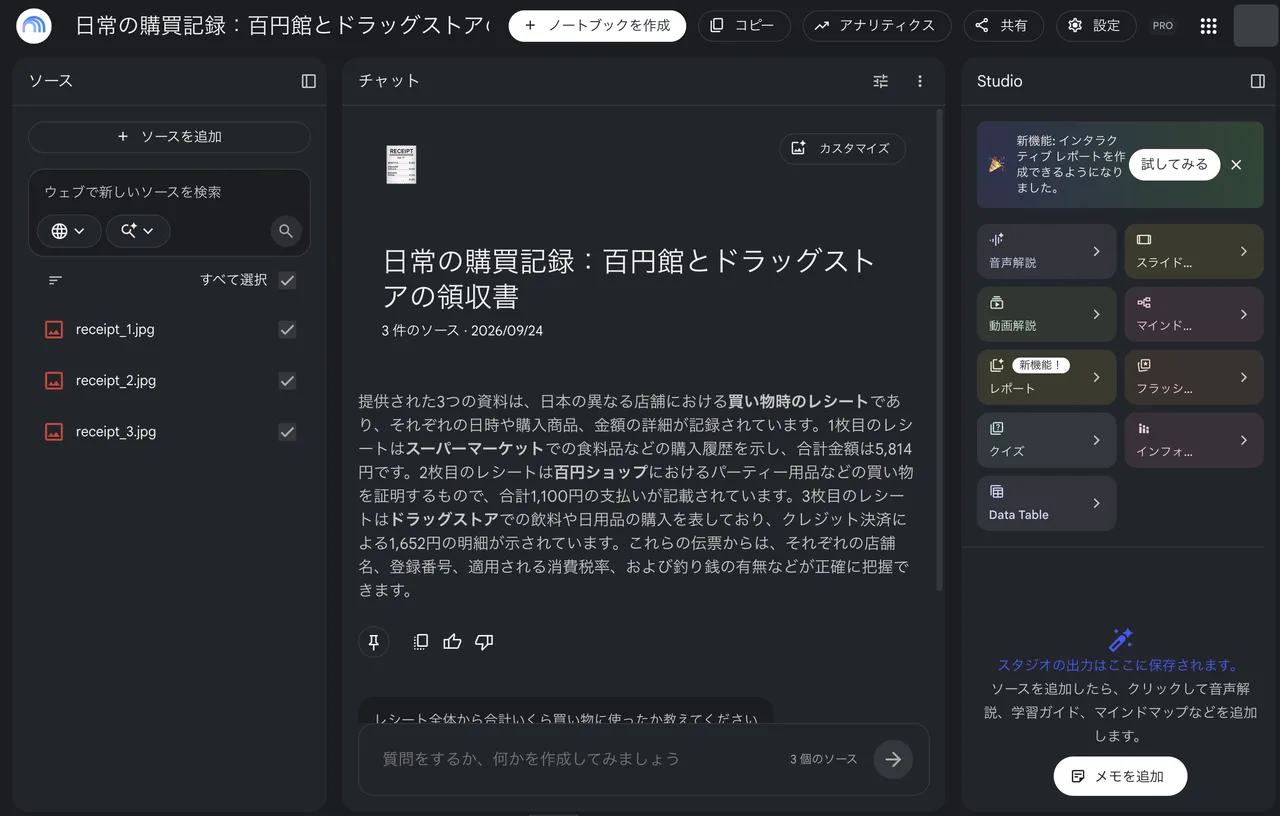Click the カスタマイズ button
The height and width of the screenshot is (816, 1280).
click(x=842, y=148)
